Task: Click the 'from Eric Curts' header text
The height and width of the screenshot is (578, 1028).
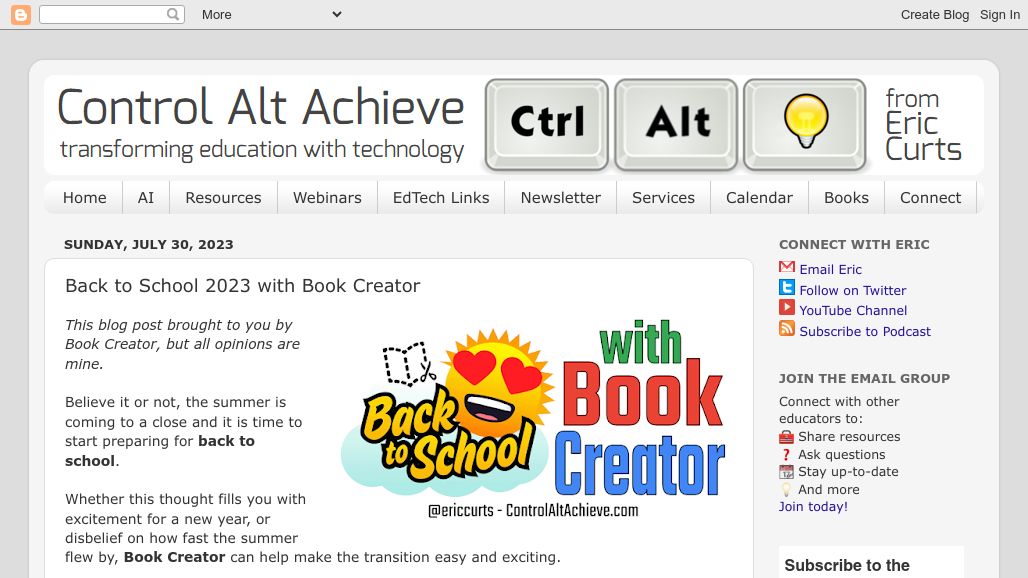Action: [923, 124]
